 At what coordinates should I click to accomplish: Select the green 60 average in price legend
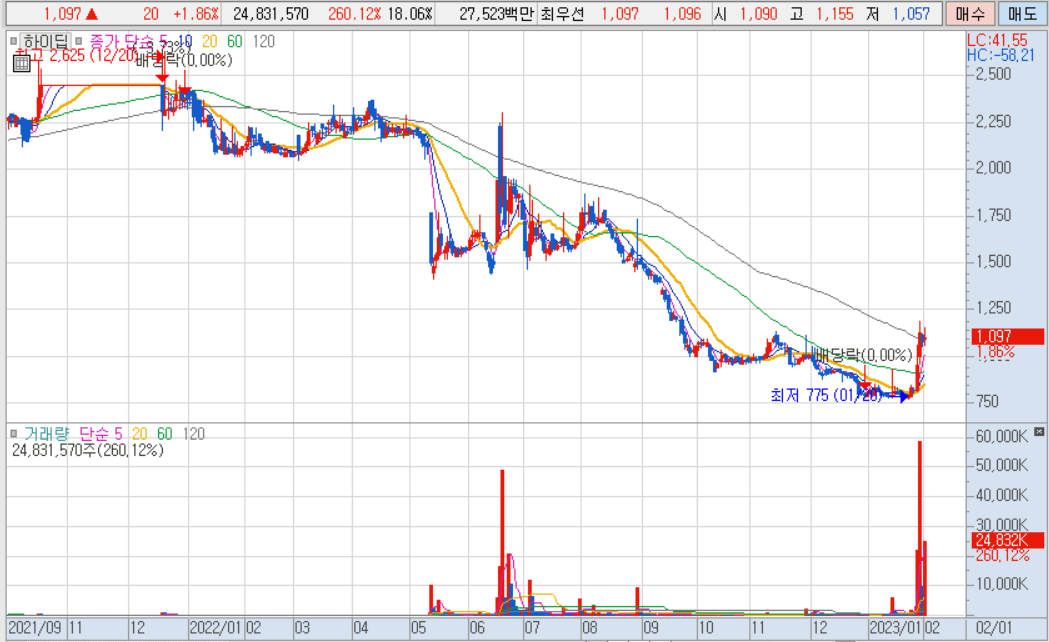coord(234,41)
